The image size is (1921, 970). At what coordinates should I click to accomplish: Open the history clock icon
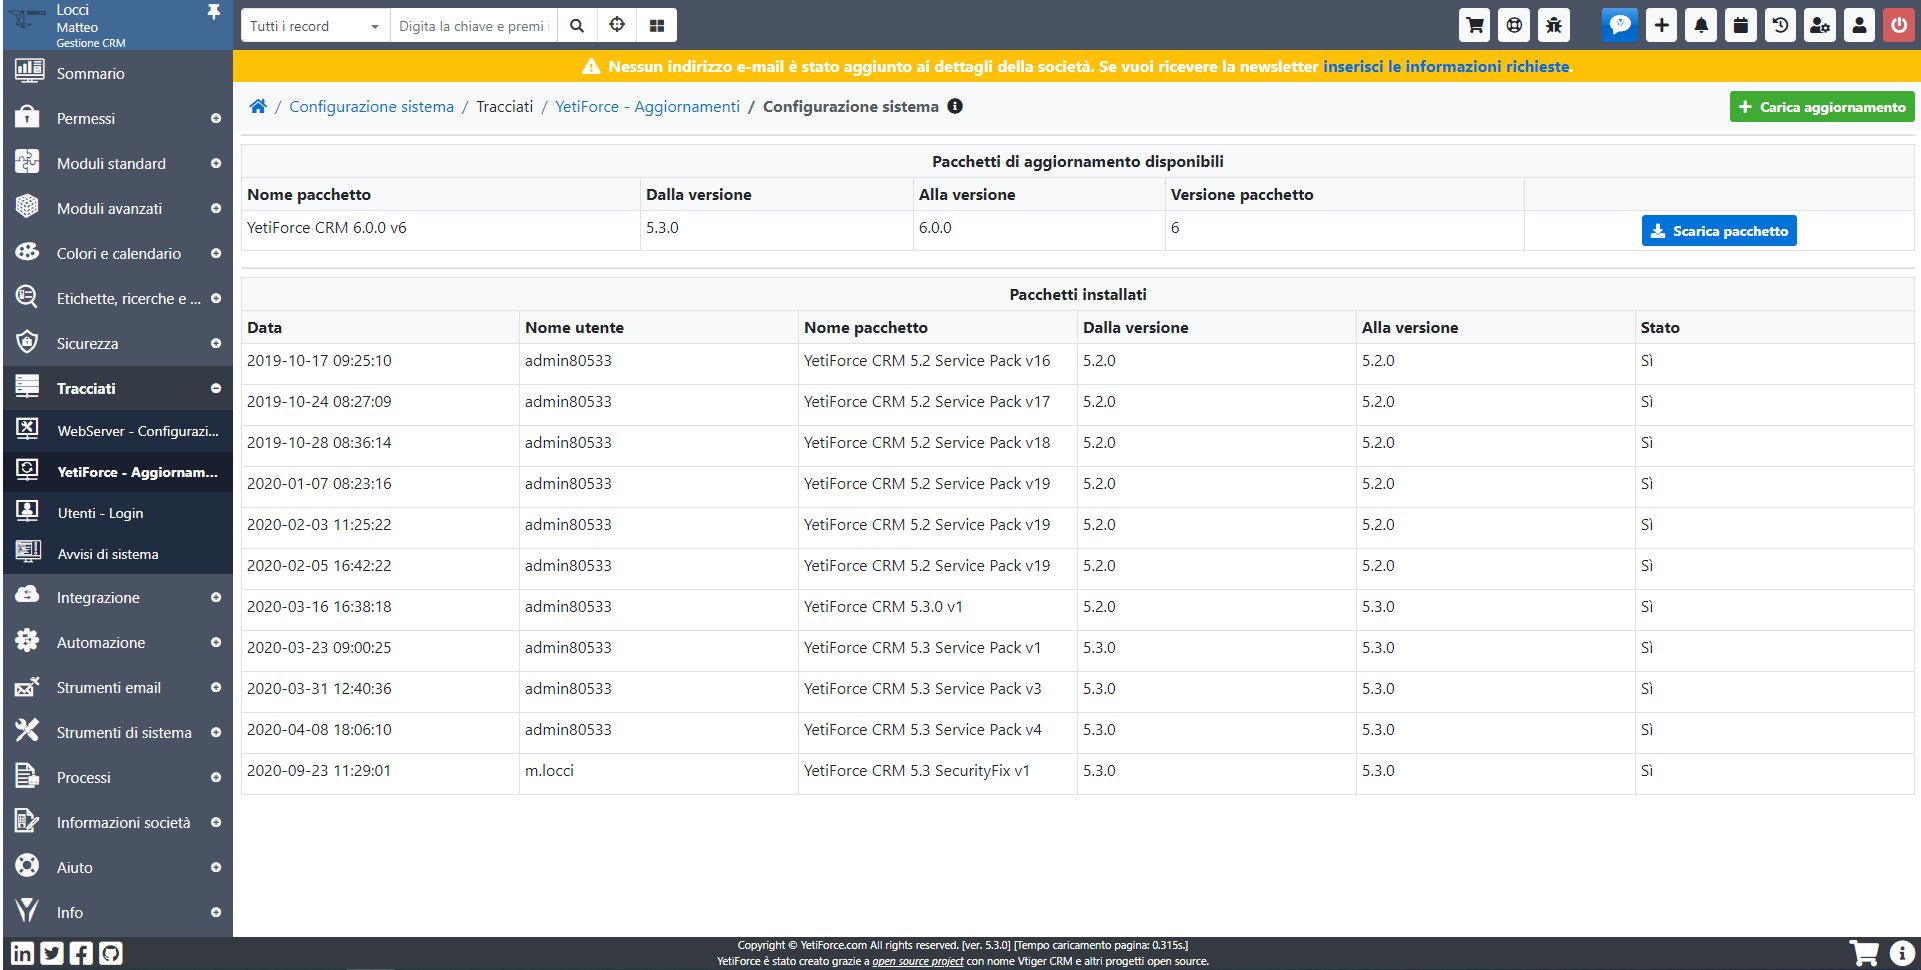click(1780, 25)
